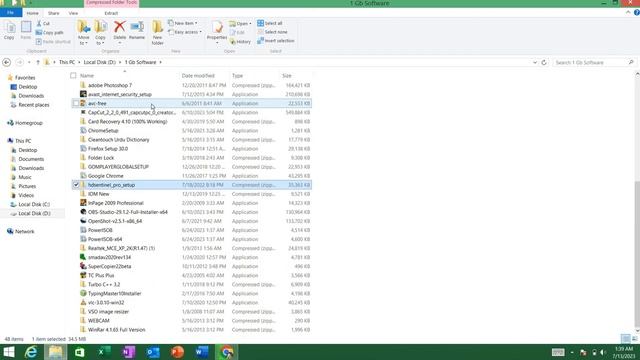Click the Move to ribbon icon
Viewport: 640px width, 360px height.
(84, 33)
